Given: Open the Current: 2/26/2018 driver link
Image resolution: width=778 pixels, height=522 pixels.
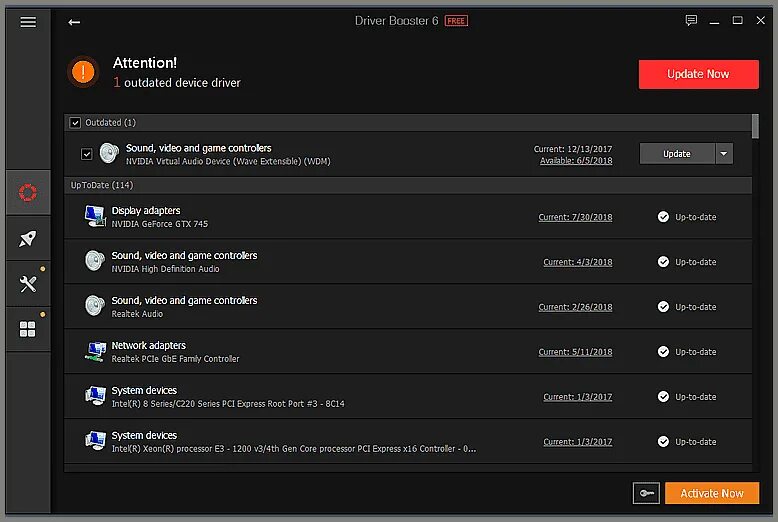Looking at the screenshot, I should pyautogui.click(x=575, y=307).
